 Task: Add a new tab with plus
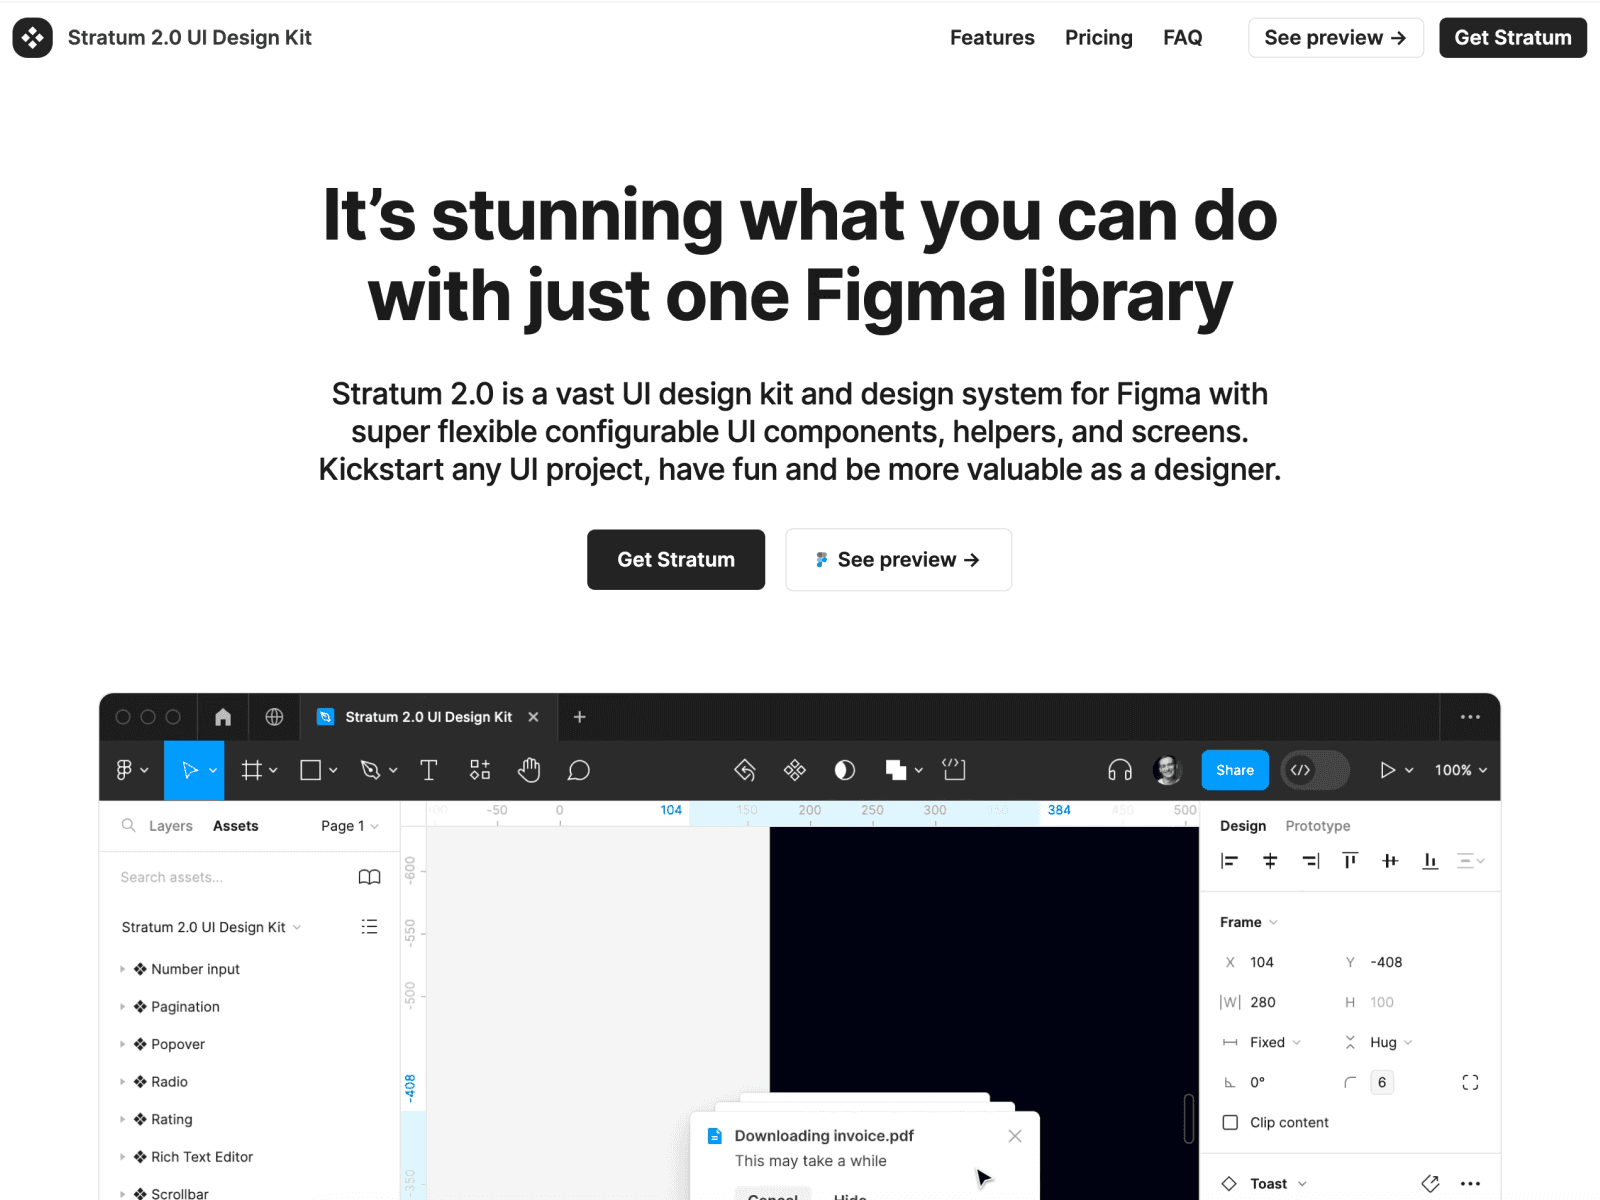pyautogui.click(x=580, y=717)
